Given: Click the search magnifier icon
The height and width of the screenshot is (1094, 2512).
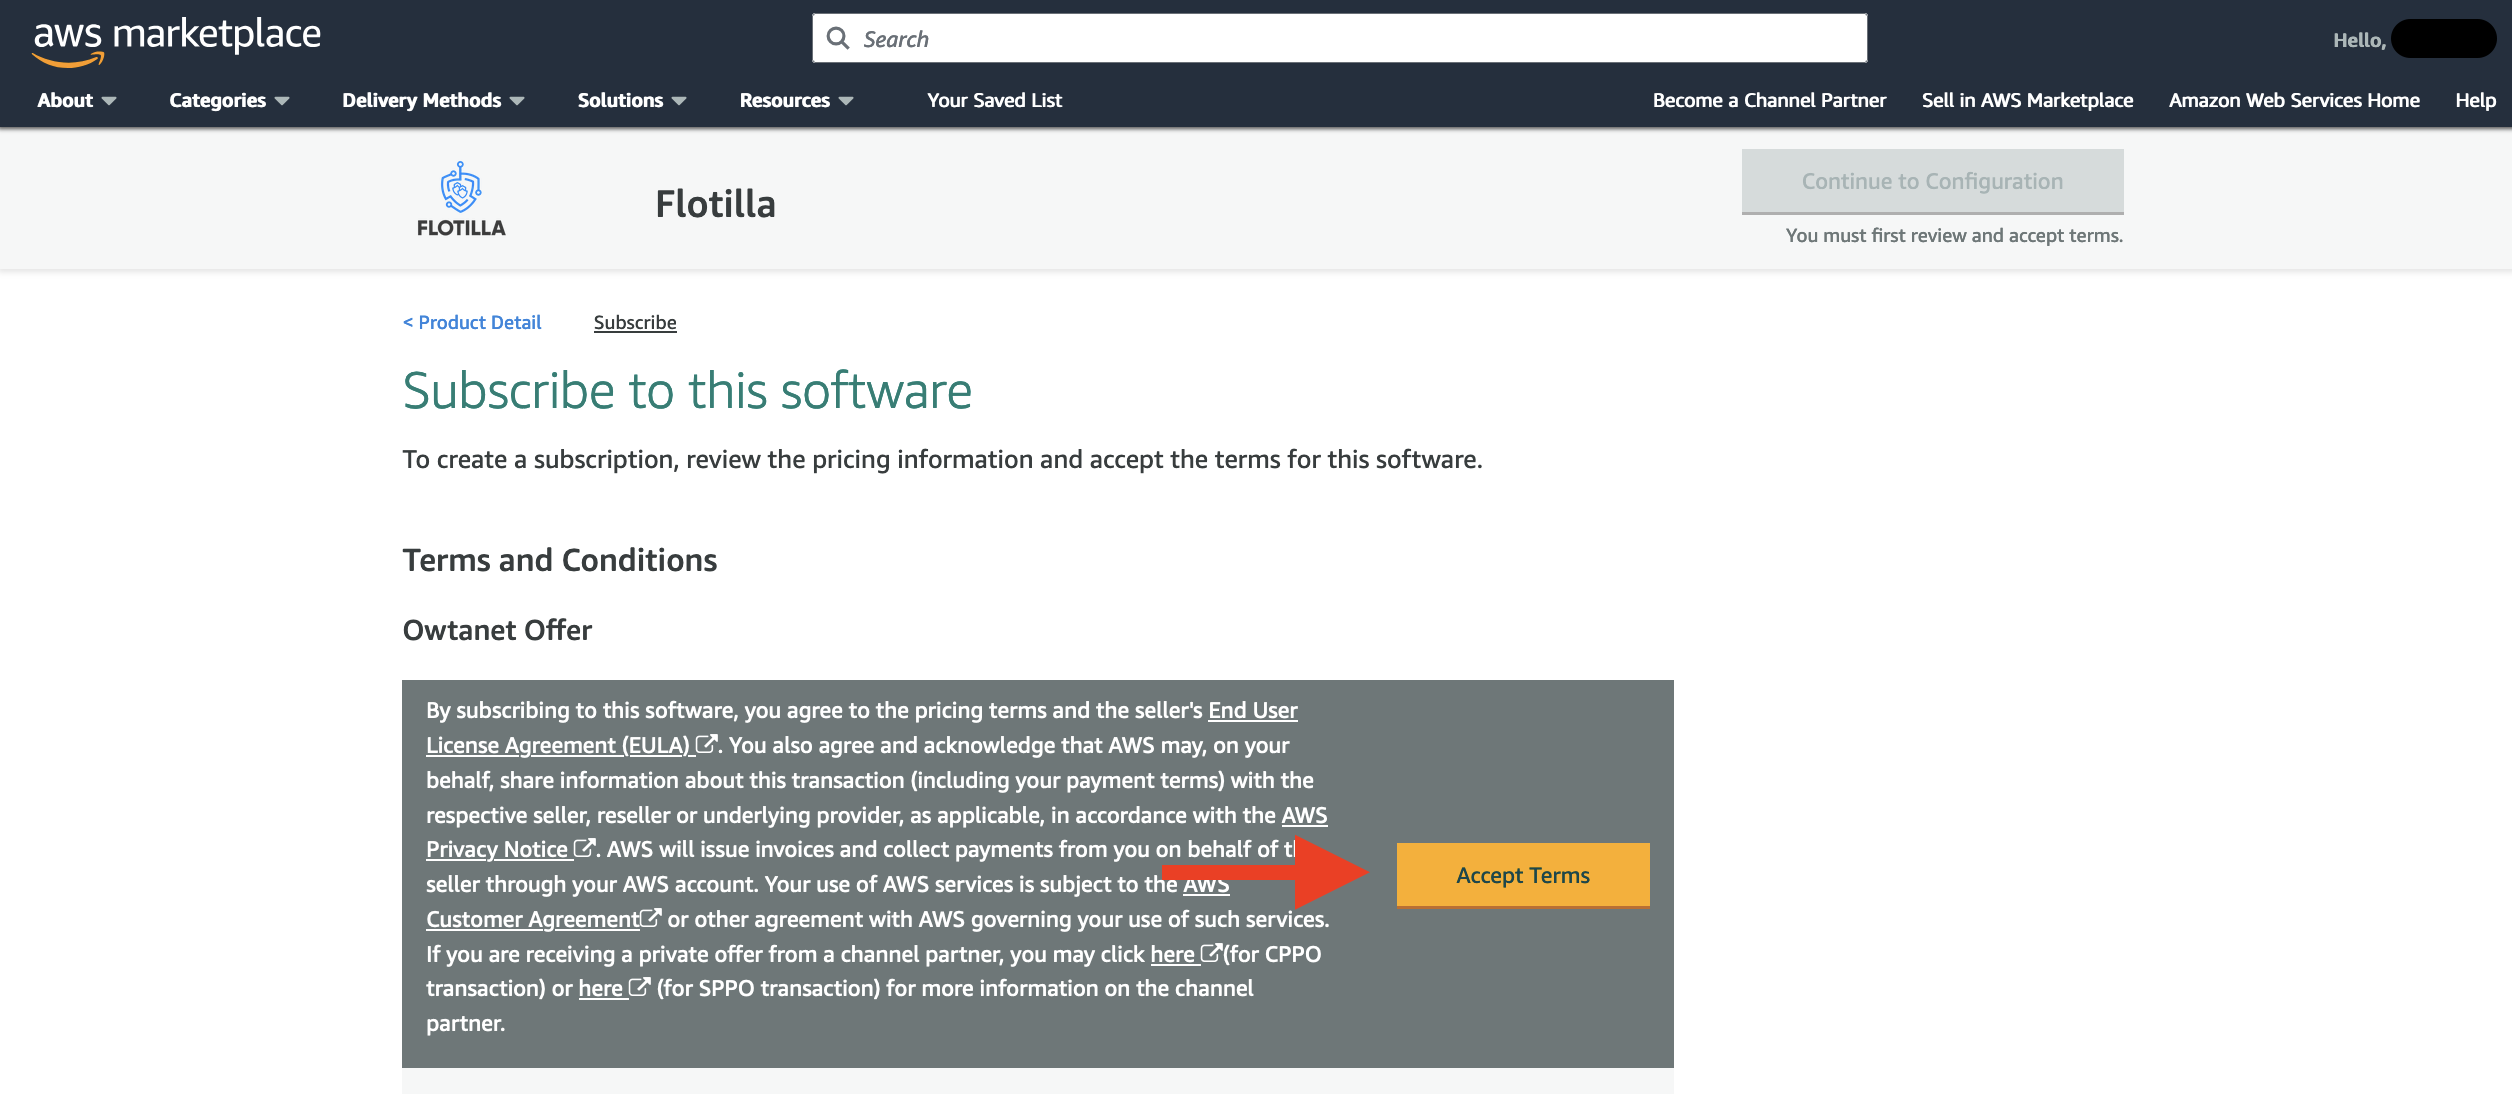Looking at the screenshot, I should [838, 39].
